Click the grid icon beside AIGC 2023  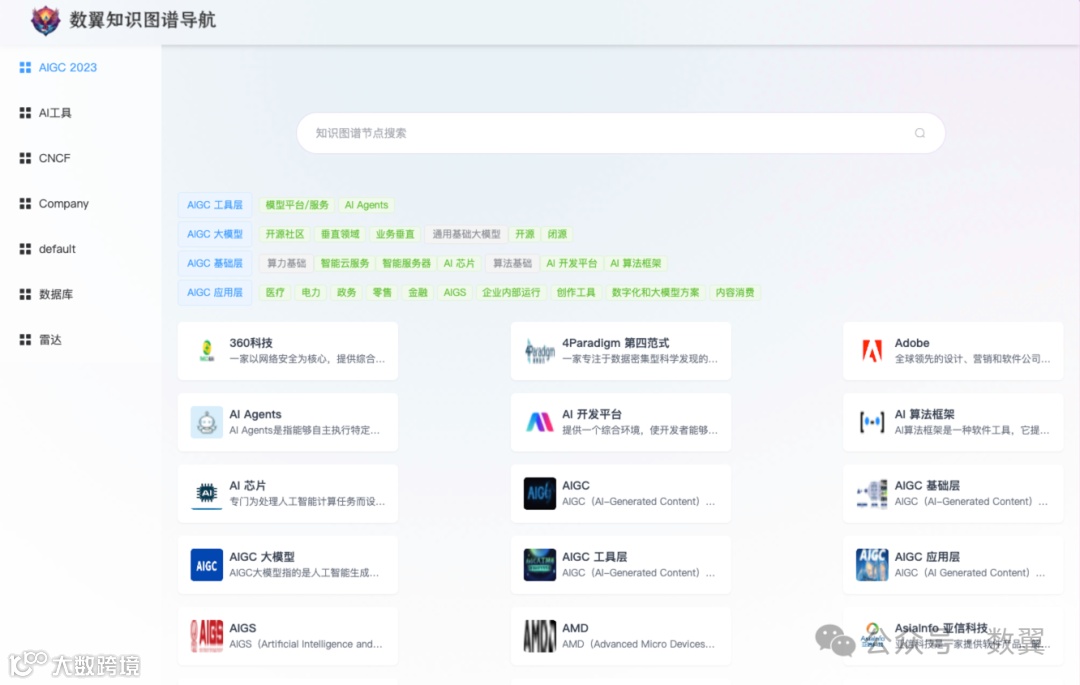(25, 67)
